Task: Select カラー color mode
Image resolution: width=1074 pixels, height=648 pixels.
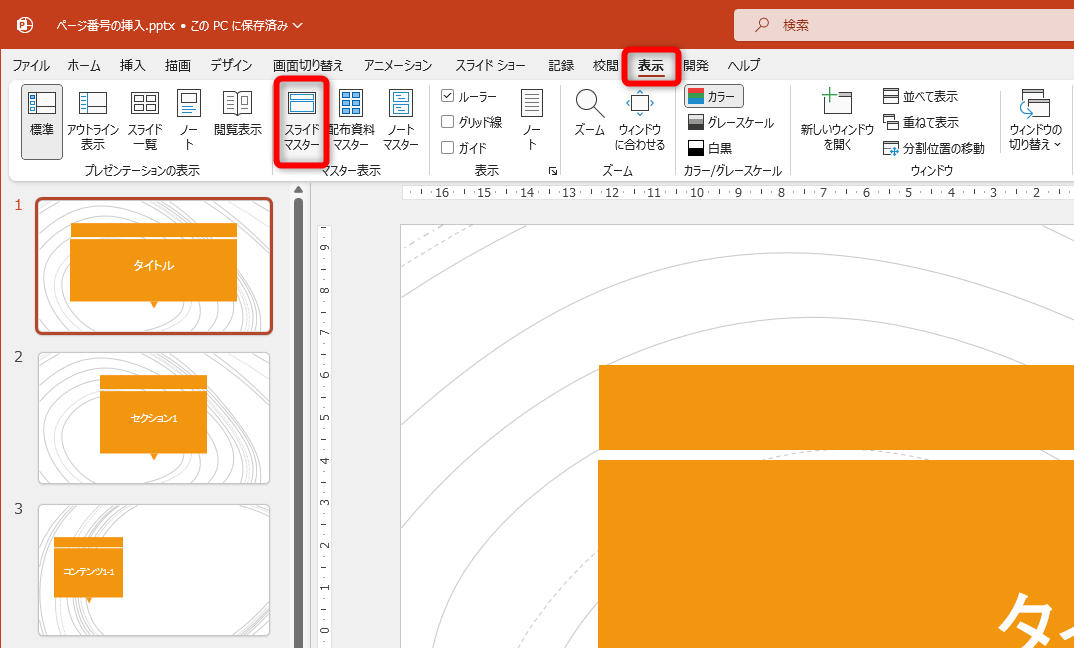Action: click(714, 97)
